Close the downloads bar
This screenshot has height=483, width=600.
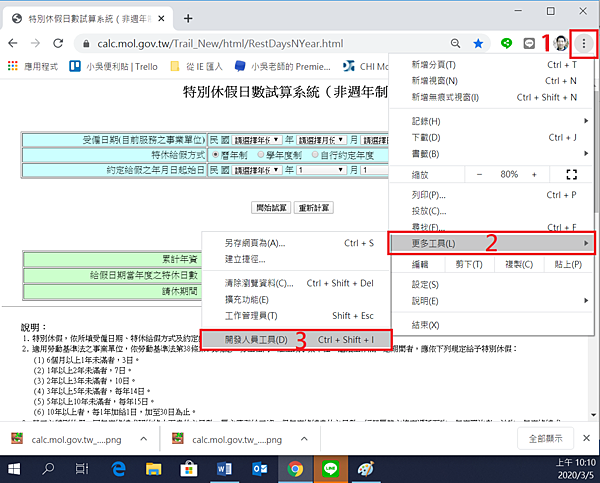586,438
